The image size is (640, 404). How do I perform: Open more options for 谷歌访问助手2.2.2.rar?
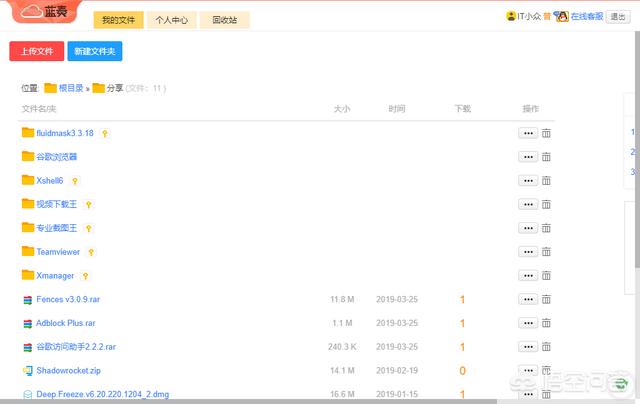tap(528, 346)
